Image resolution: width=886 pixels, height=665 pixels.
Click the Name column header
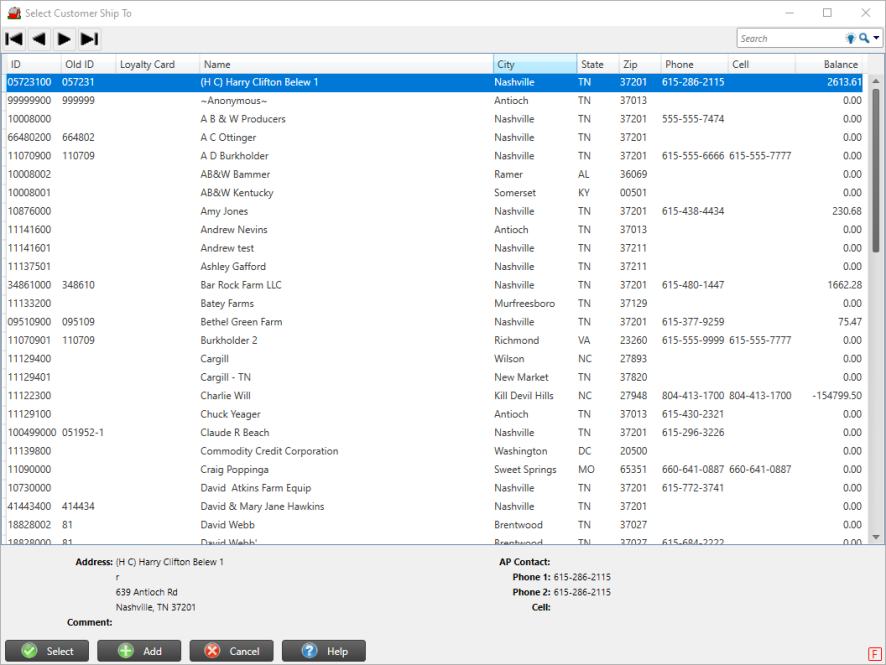[x=346, y=64]
